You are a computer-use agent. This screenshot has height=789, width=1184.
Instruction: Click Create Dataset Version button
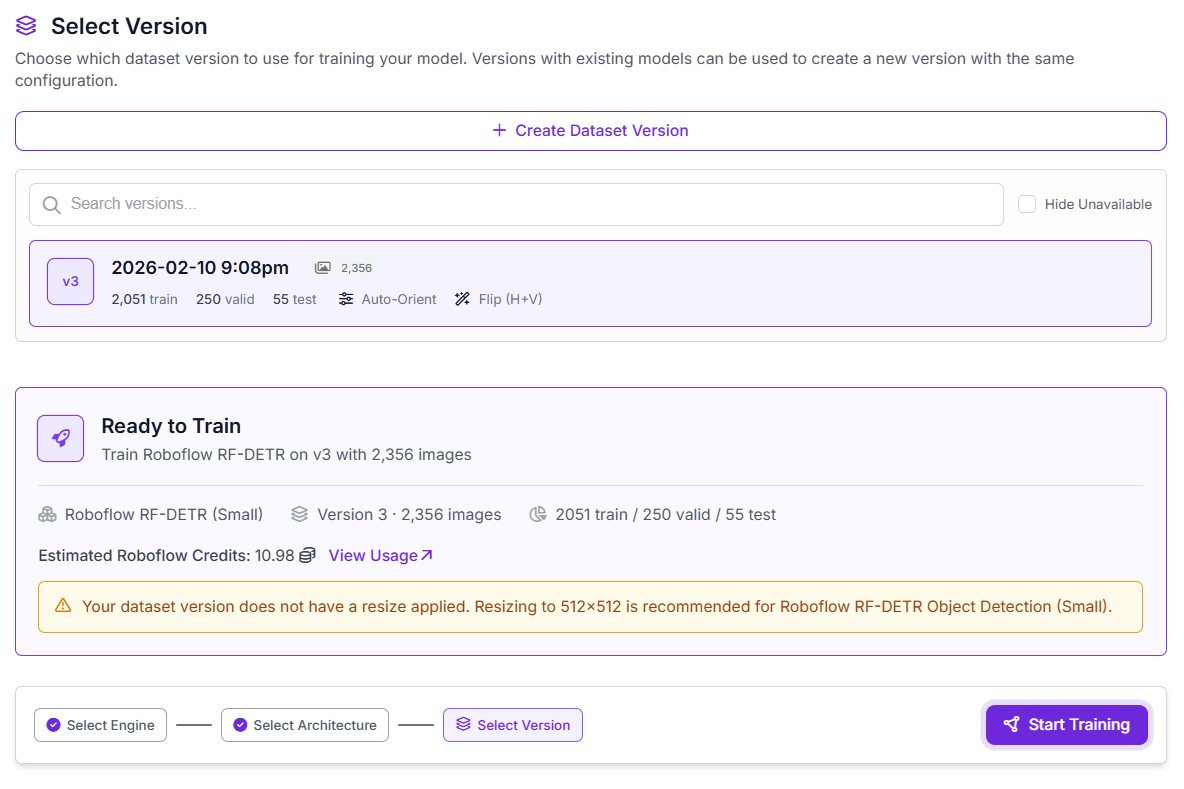(x=590, y=131)
